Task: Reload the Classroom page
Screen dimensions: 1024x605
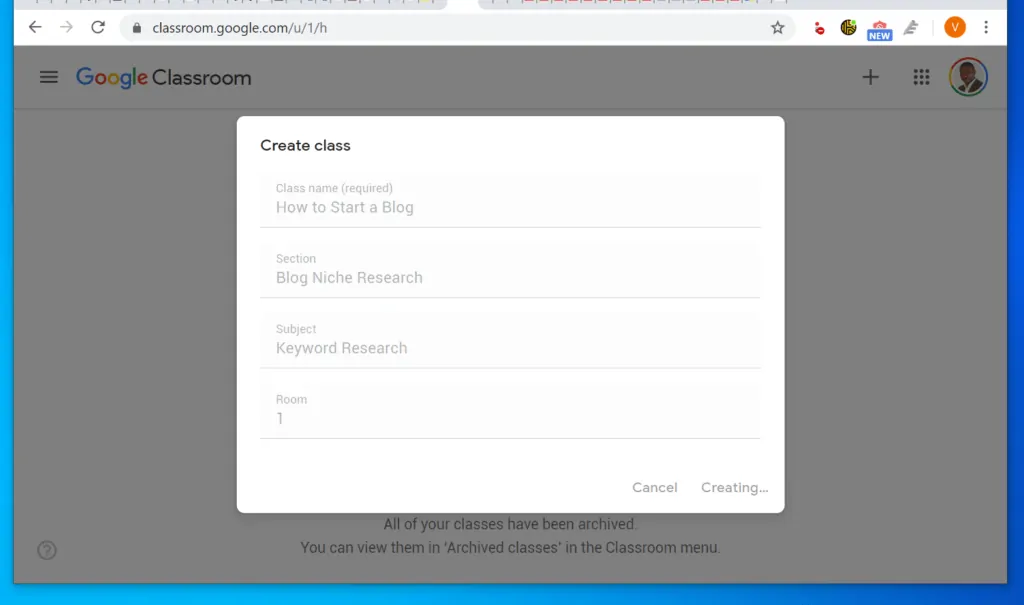Action: [x=97, y=27]
